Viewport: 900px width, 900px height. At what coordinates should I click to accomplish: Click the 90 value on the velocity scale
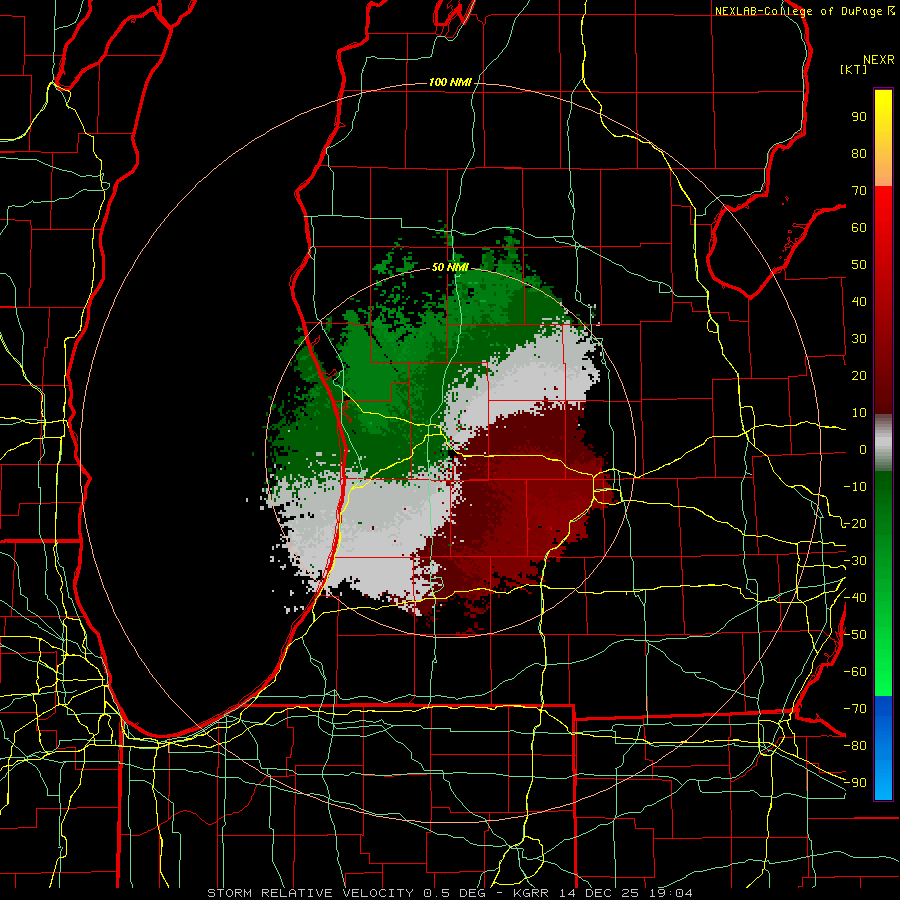(x=859, y=117)
